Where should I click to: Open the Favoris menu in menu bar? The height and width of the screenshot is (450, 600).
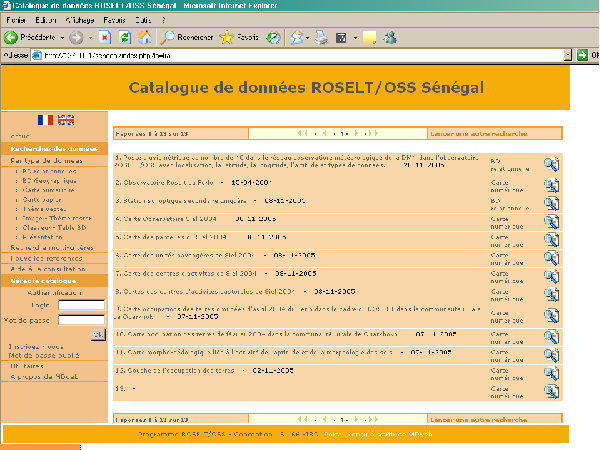(x=114, y=20)
